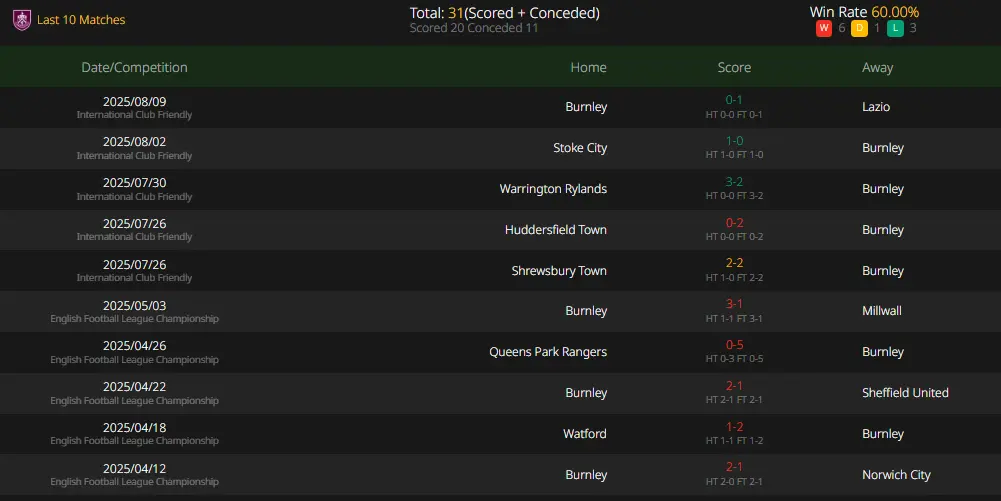The width and height of the screenshot is (1001, 501).
Task: Open the Millwall team link
Action: 882,311
